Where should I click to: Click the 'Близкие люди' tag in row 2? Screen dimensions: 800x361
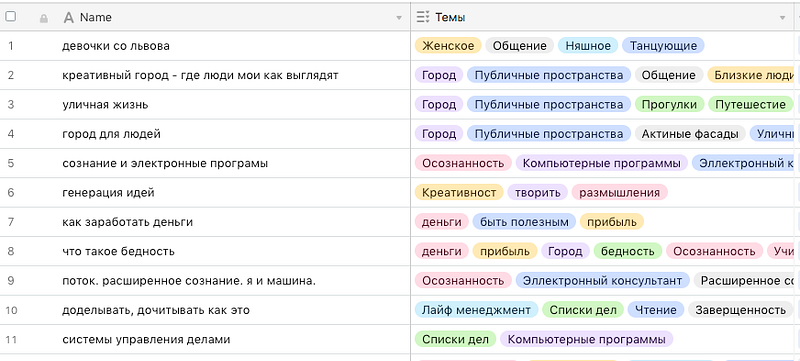click(750, 75)
